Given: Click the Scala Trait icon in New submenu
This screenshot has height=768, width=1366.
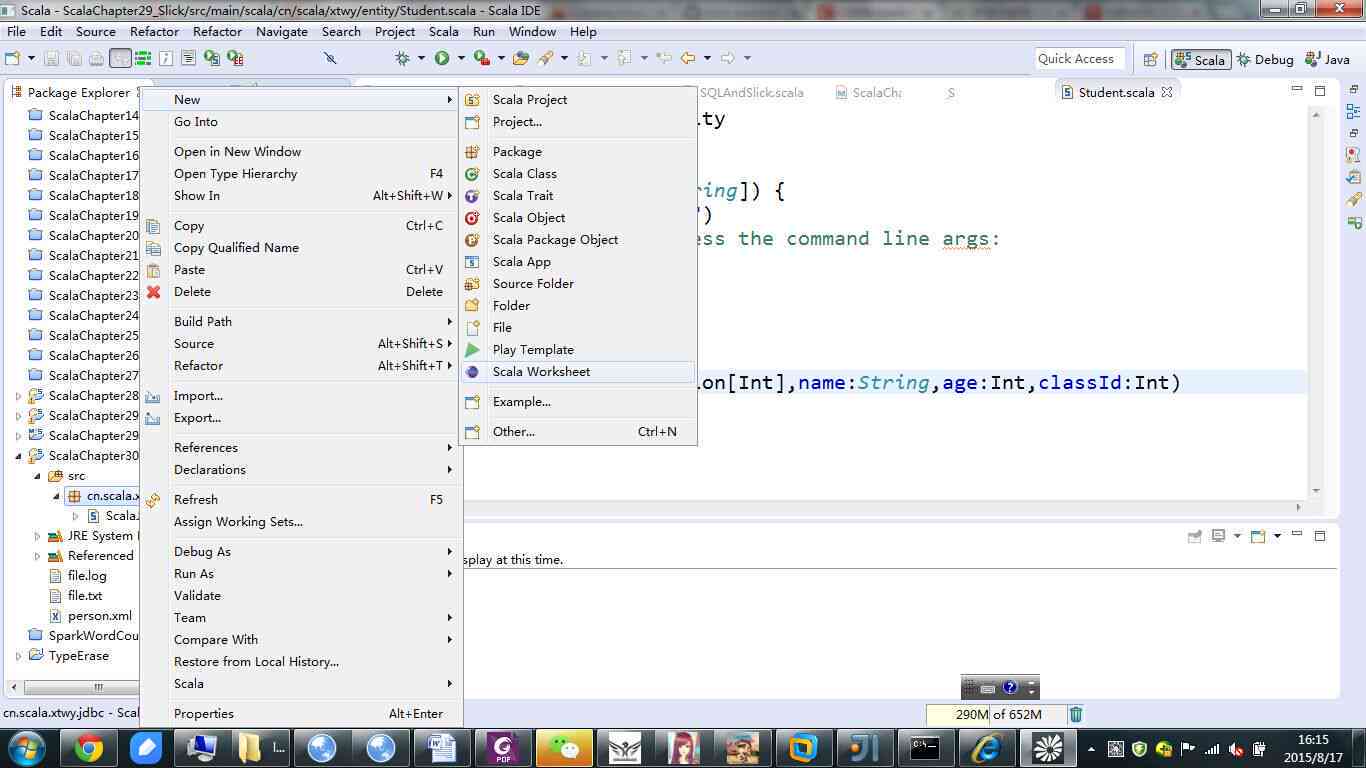Looking at the screenshot, I should click(x=472, y=196).
